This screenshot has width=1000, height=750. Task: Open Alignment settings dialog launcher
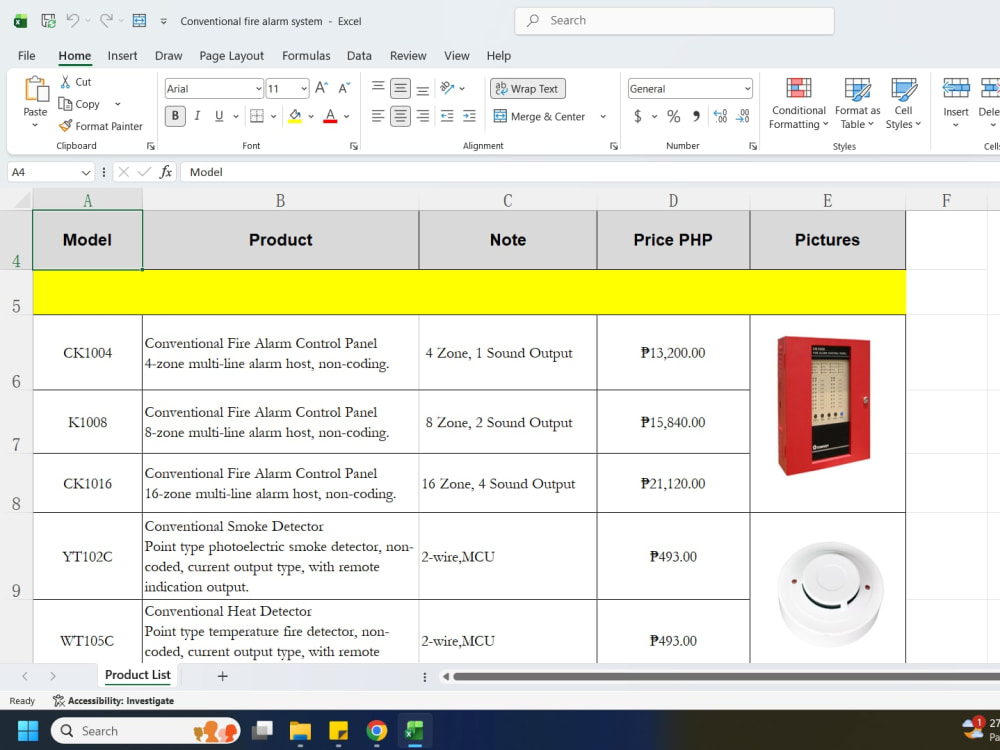(x=614, y=146)
